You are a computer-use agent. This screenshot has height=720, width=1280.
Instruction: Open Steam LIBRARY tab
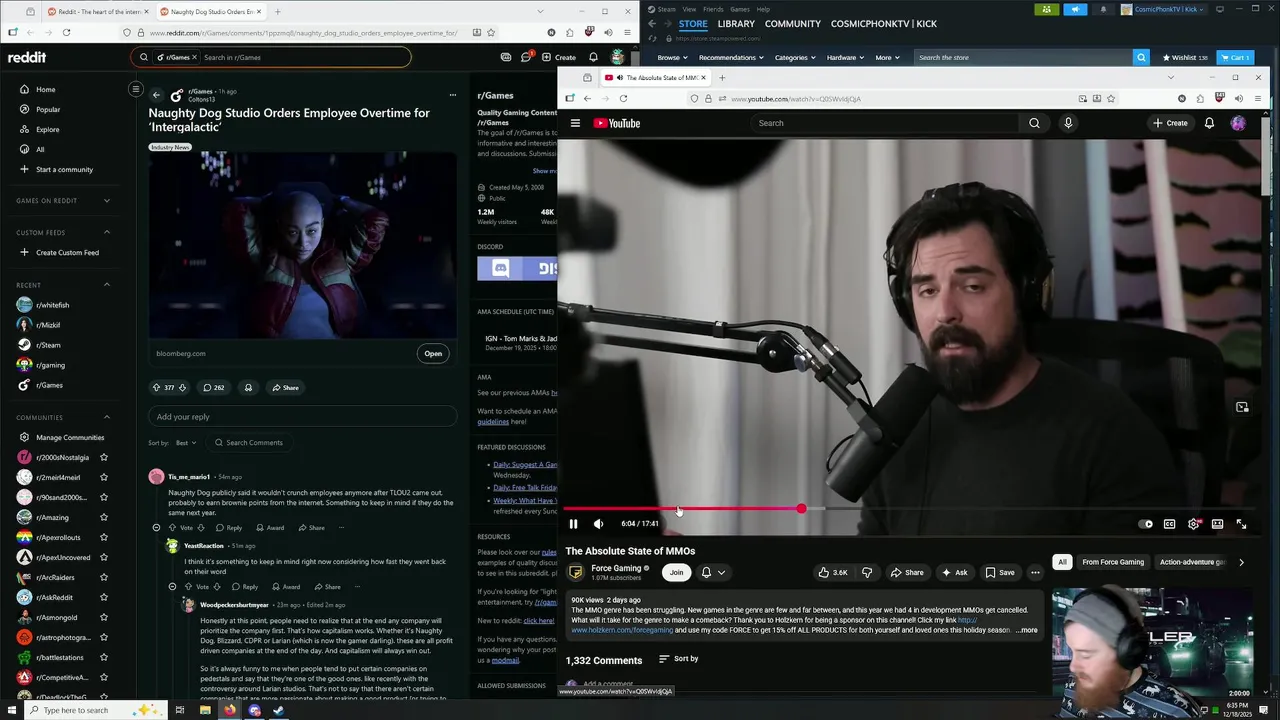coord(736,24)
